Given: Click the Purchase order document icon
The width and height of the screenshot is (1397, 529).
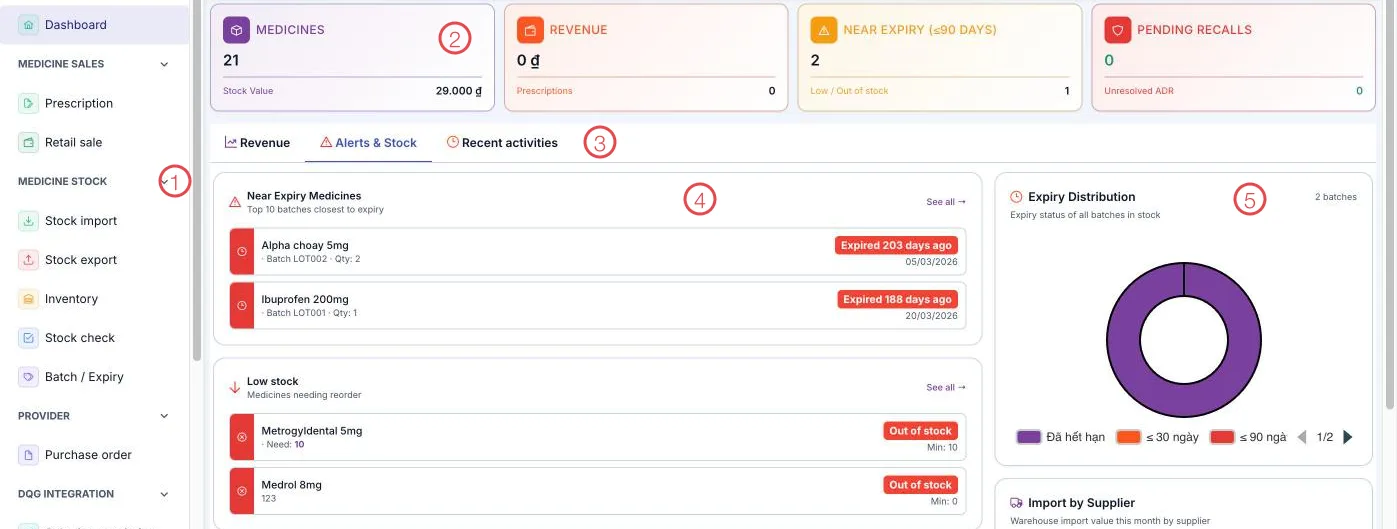Looking at the screenshot, I should (x=29, y=455).
